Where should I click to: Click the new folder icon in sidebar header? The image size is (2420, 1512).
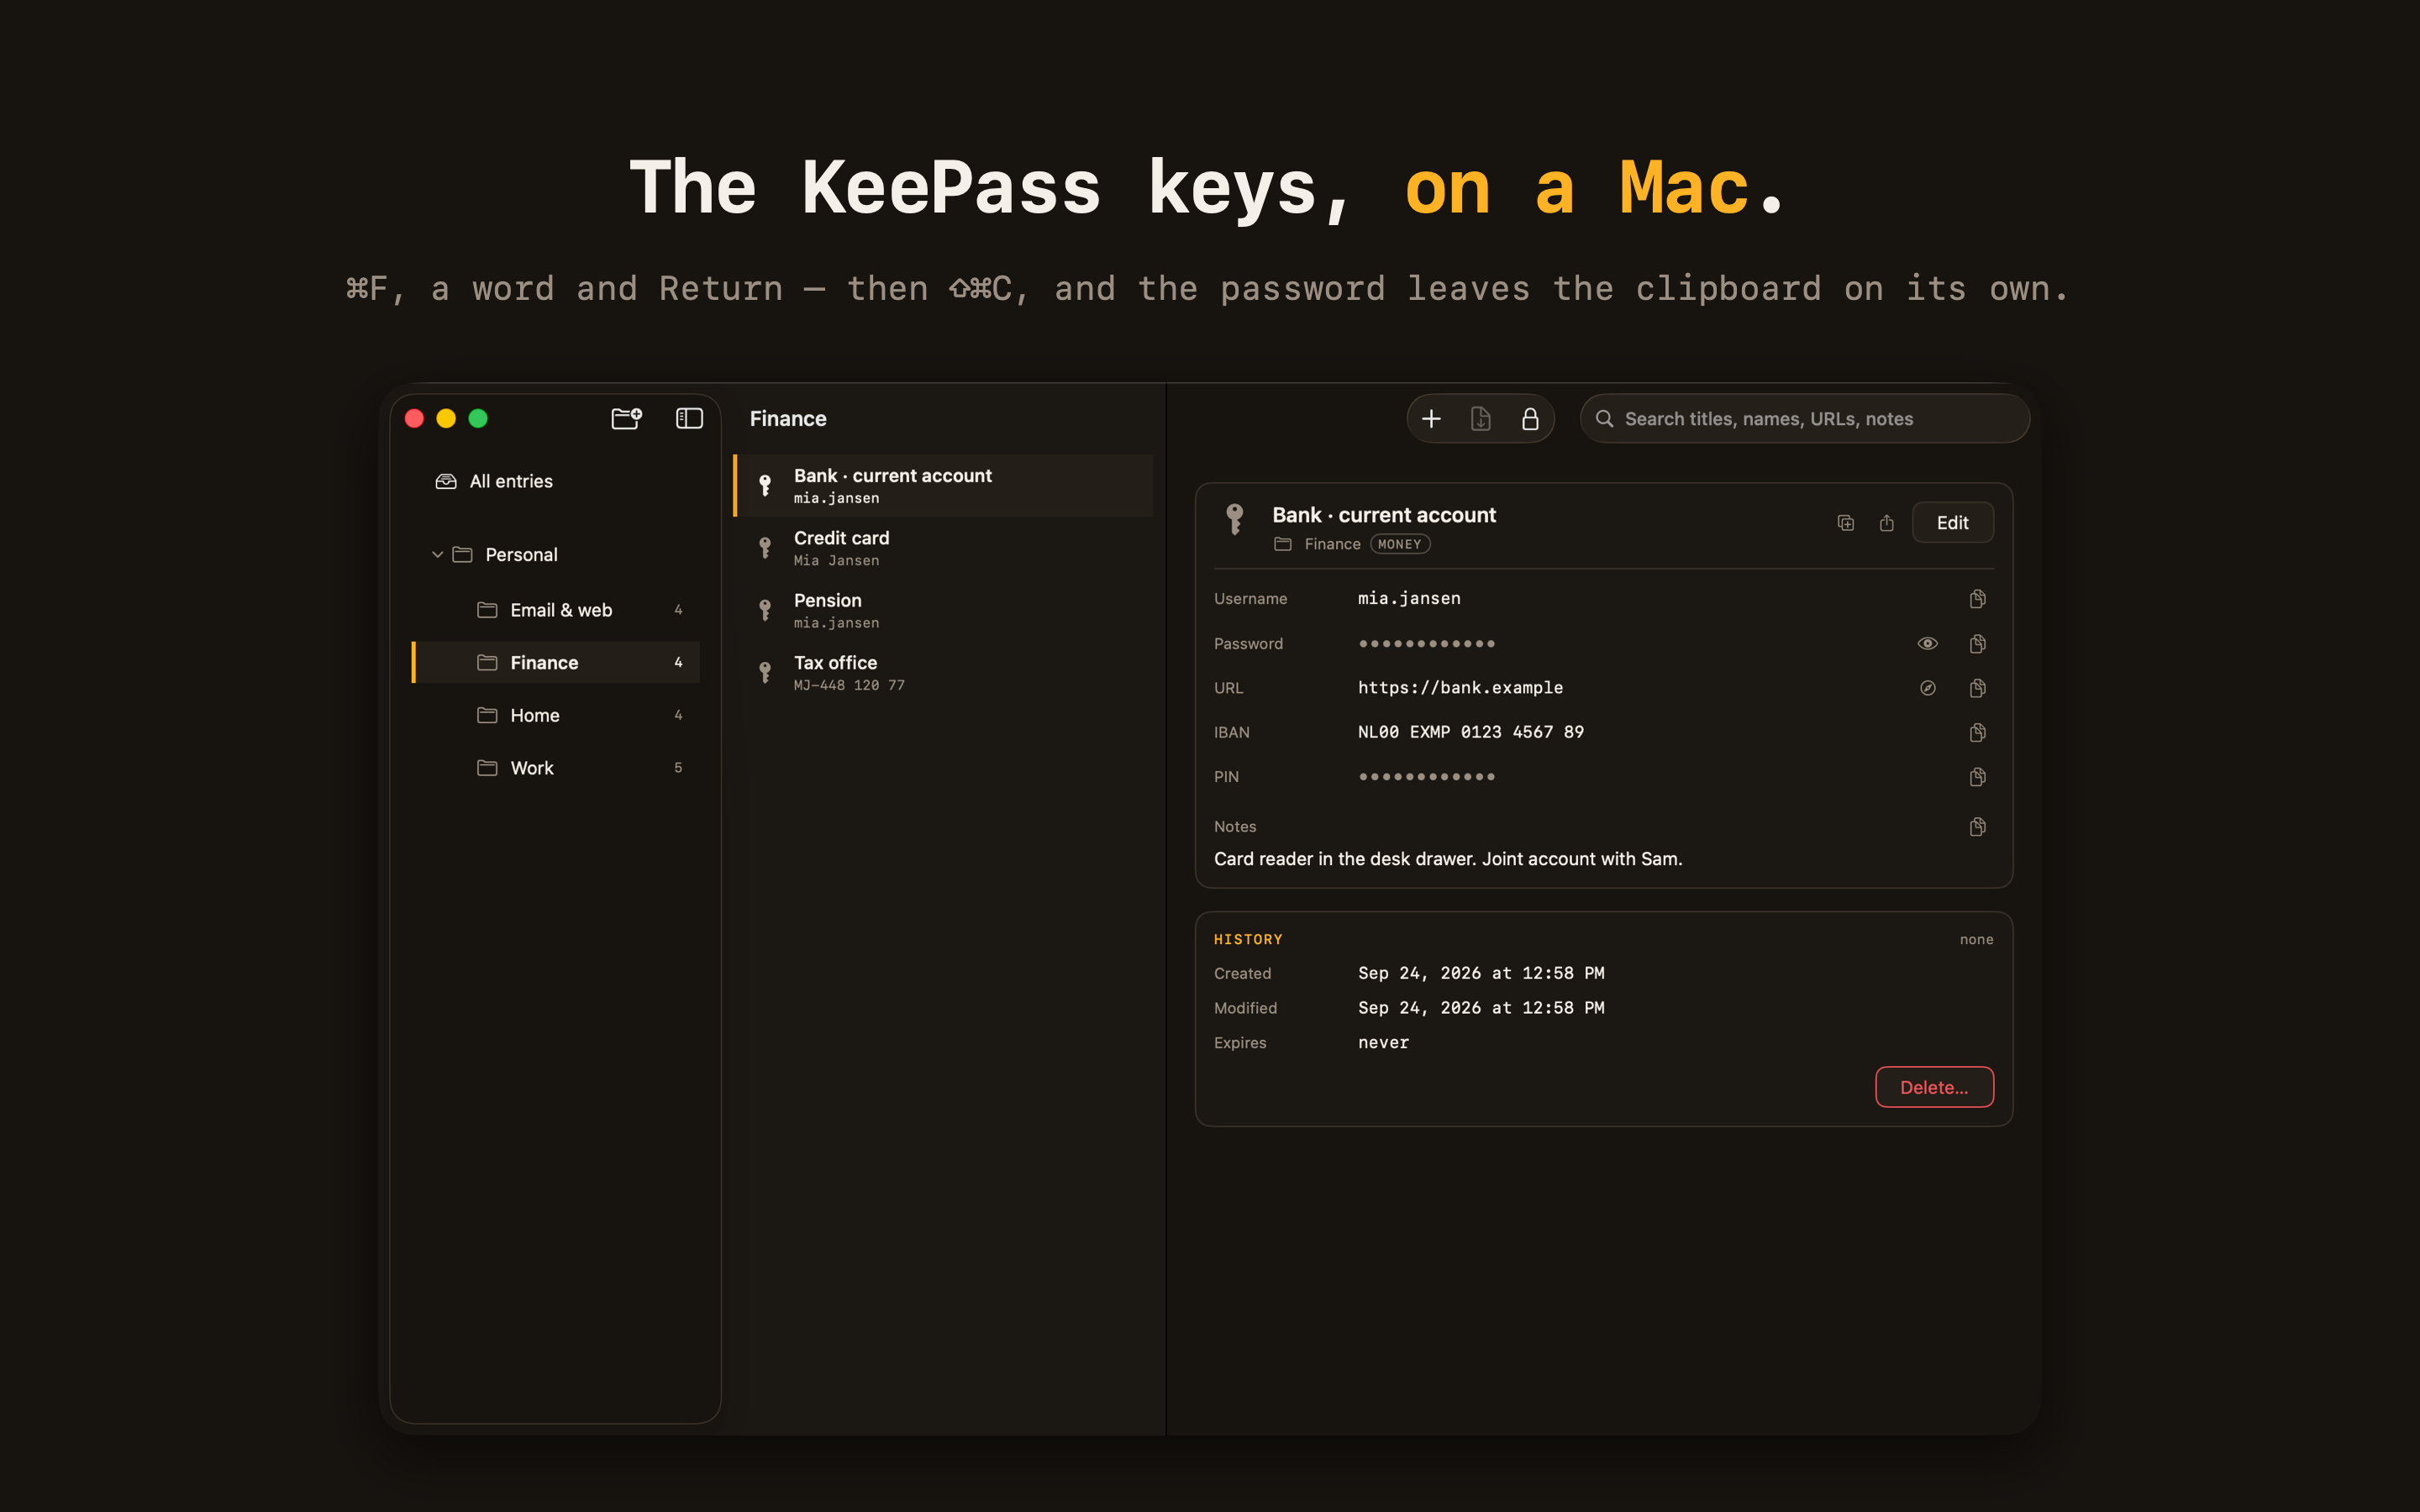coord(626,418)
